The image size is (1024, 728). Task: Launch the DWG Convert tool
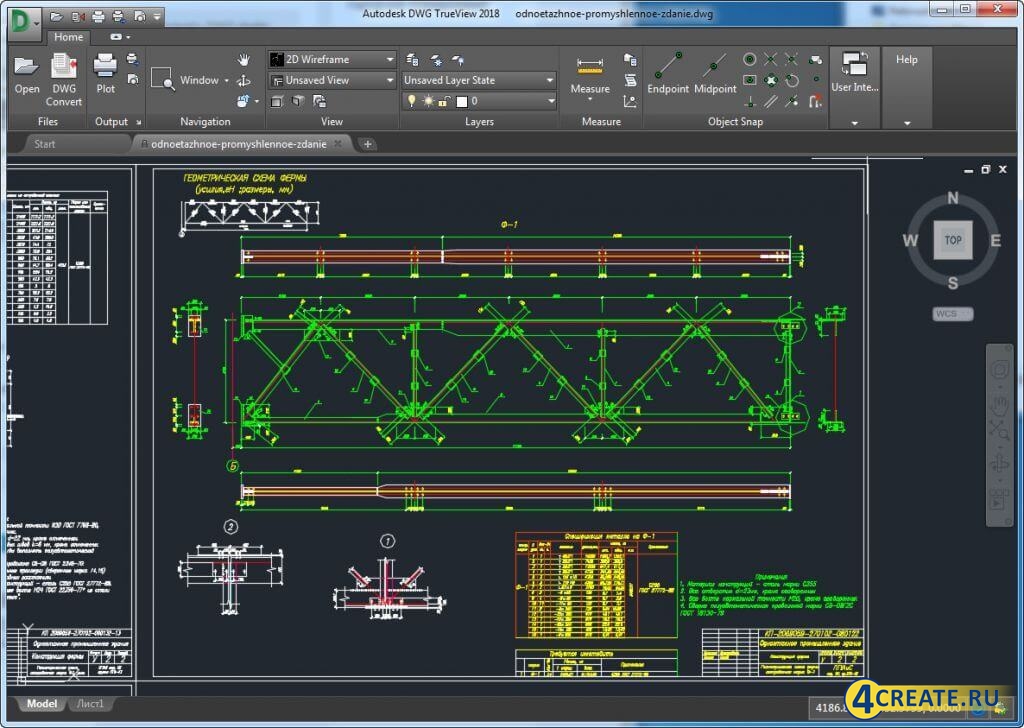[63, 75]
